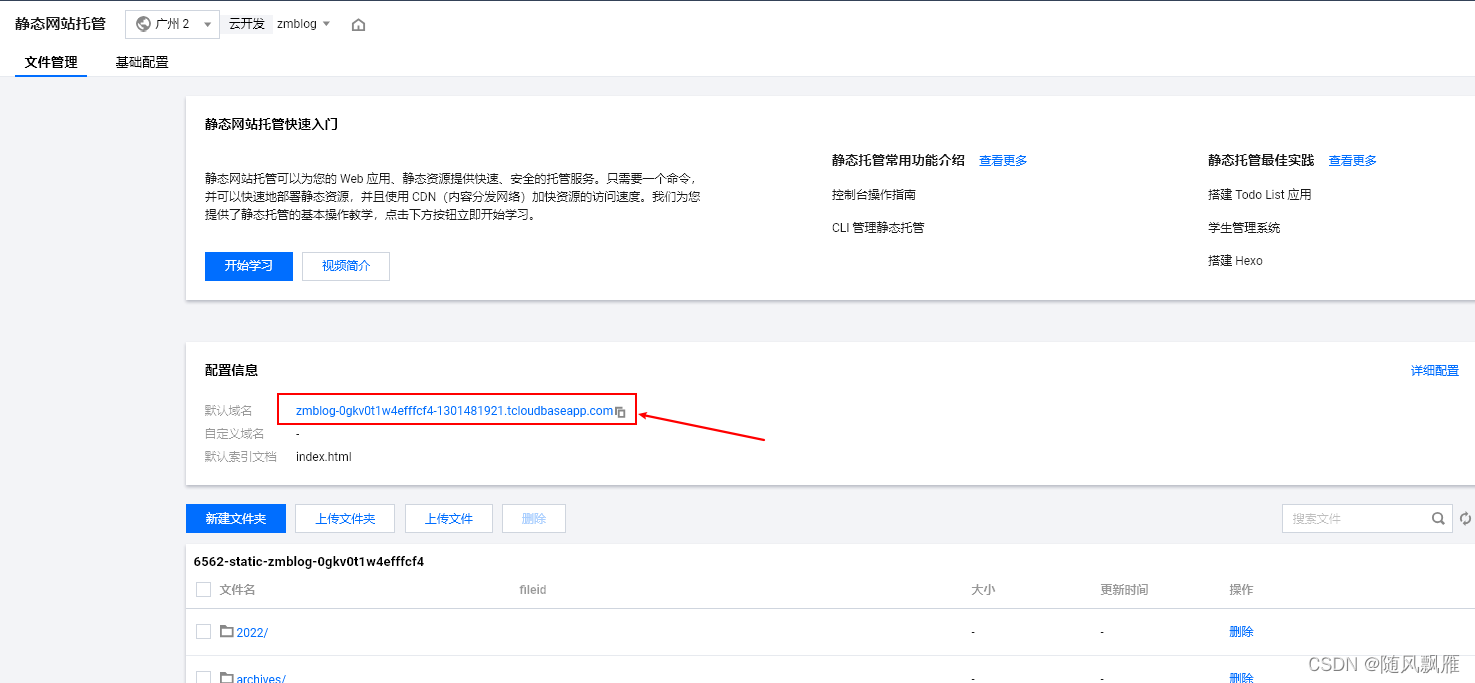
Task: Click the home icon beside zmblog
Action: tap(358, 24)
